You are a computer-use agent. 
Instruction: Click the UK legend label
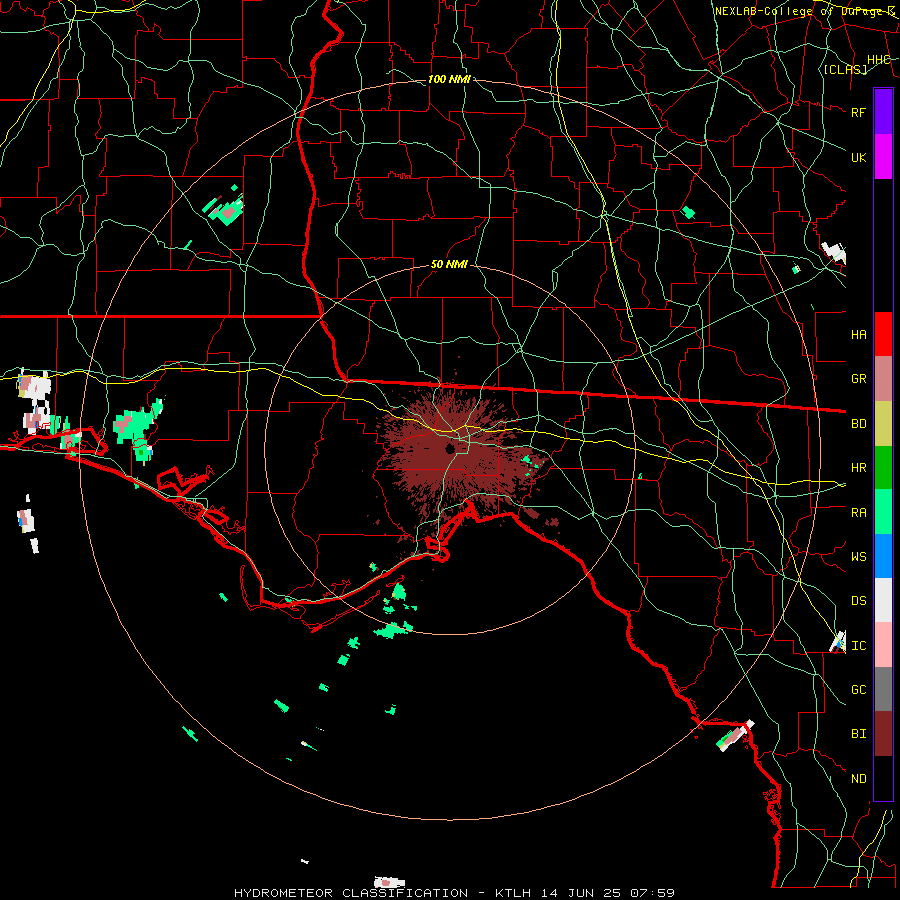pos(858,157)
